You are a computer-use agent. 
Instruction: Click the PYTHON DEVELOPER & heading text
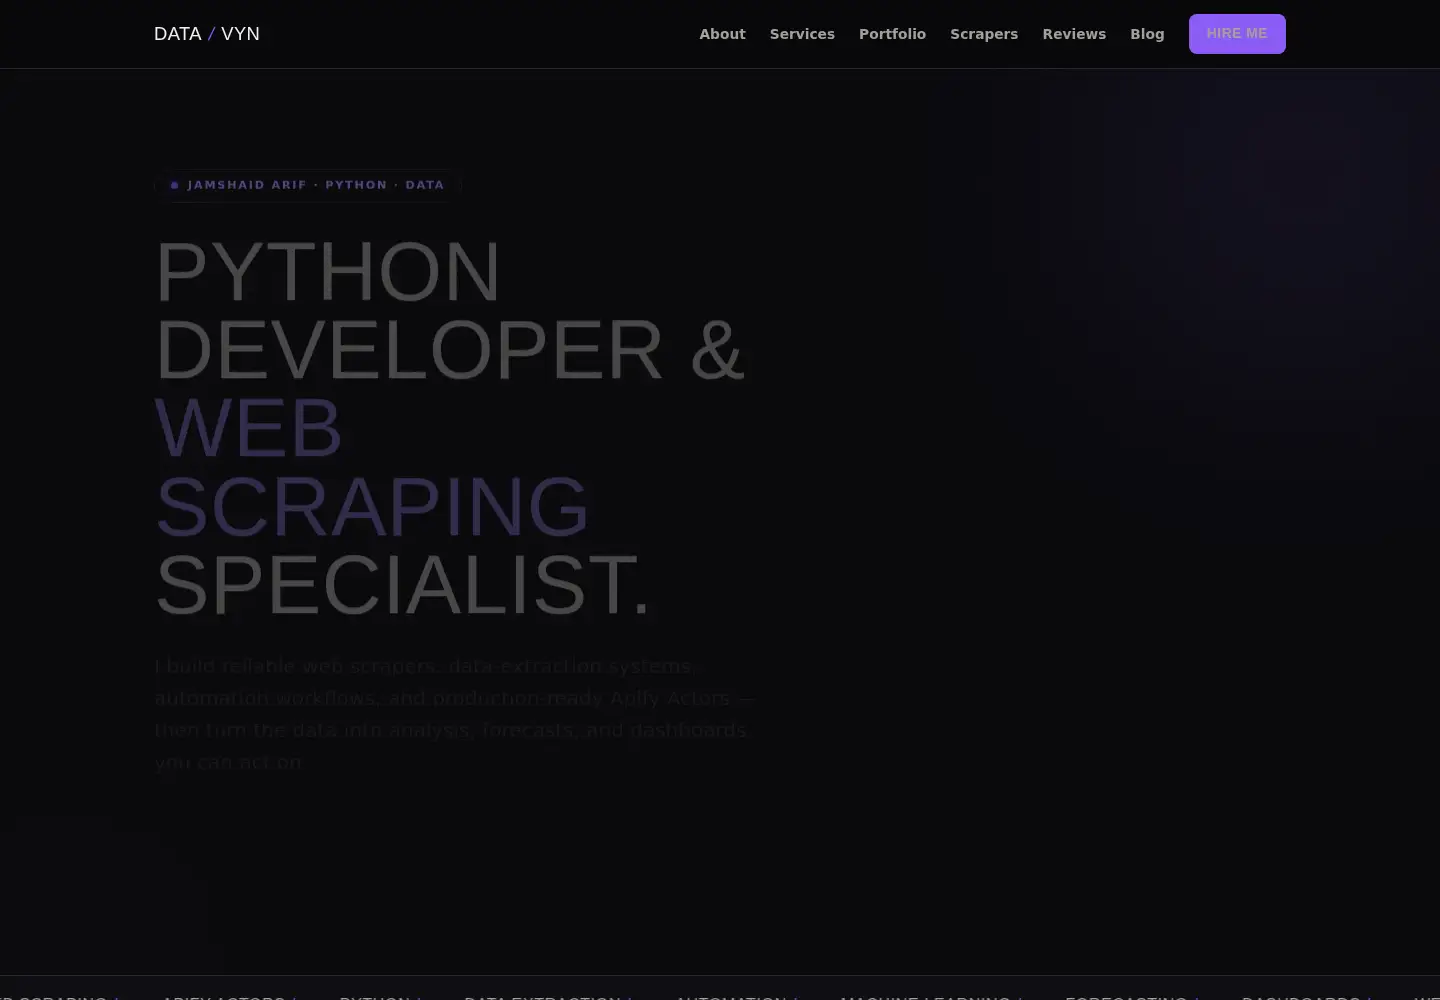coord(450,310)
